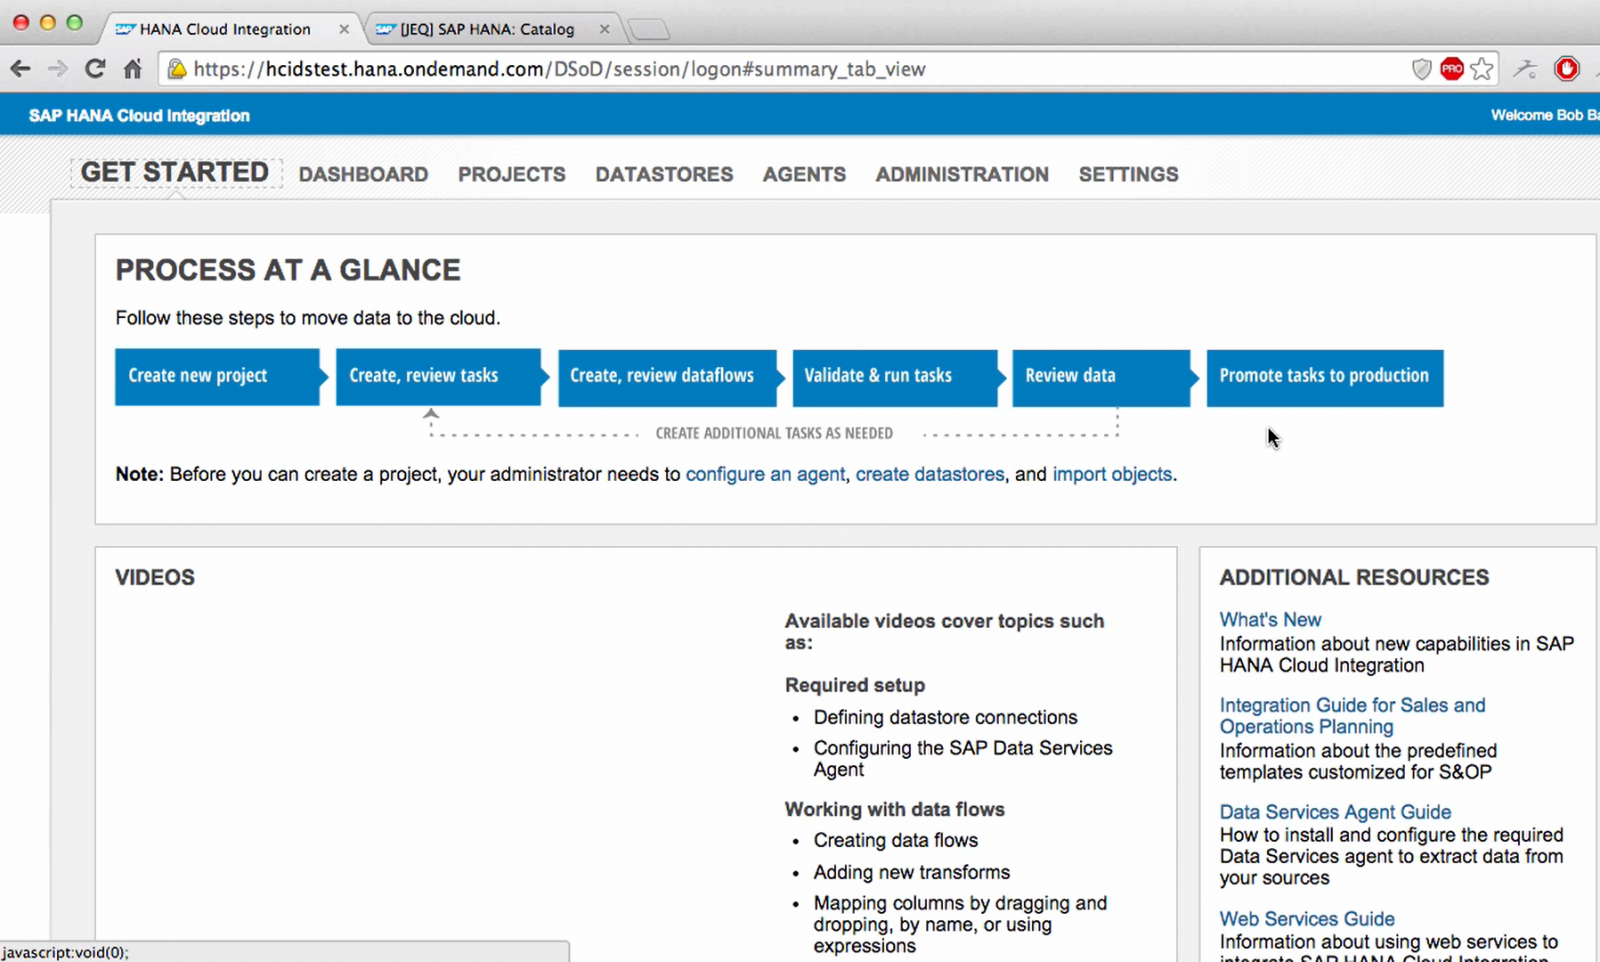Viewport: 1600px width, 962px height.
Task: Click the Welcome Bob user text
Action: tap(1545, 115)
